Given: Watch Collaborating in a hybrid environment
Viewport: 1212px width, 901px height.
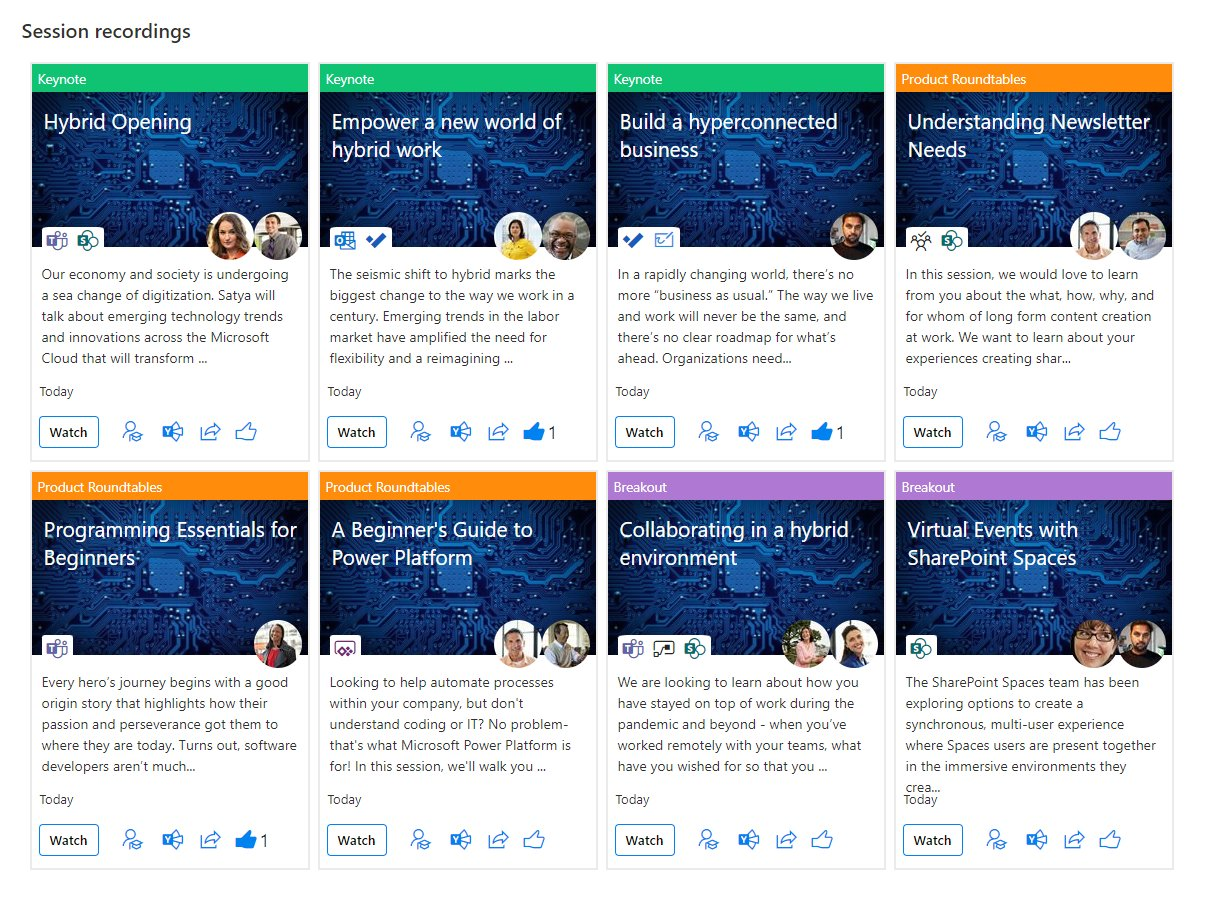Looking at the screenshot, I should coord(645,840).
